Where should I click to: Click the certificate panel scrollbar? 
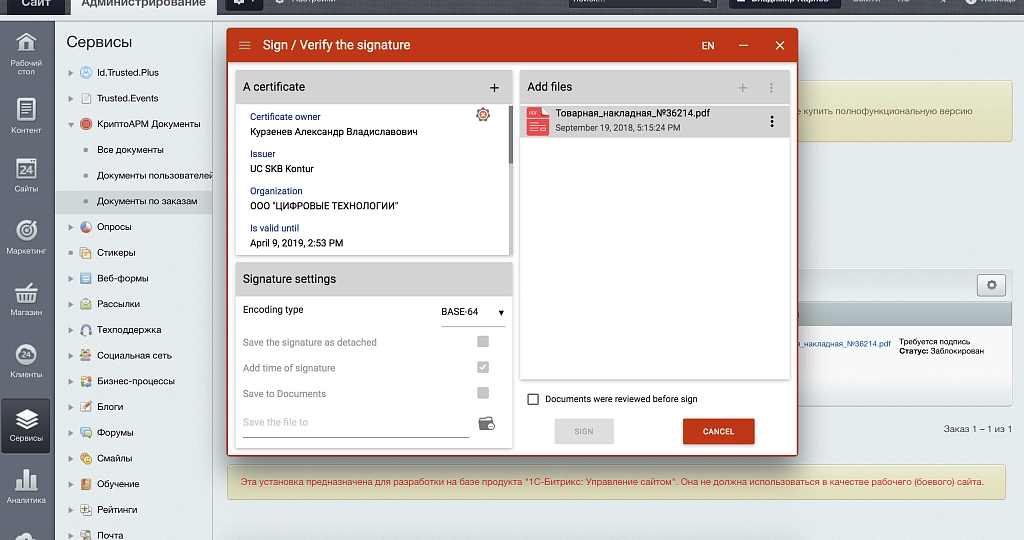coord(510,134)
